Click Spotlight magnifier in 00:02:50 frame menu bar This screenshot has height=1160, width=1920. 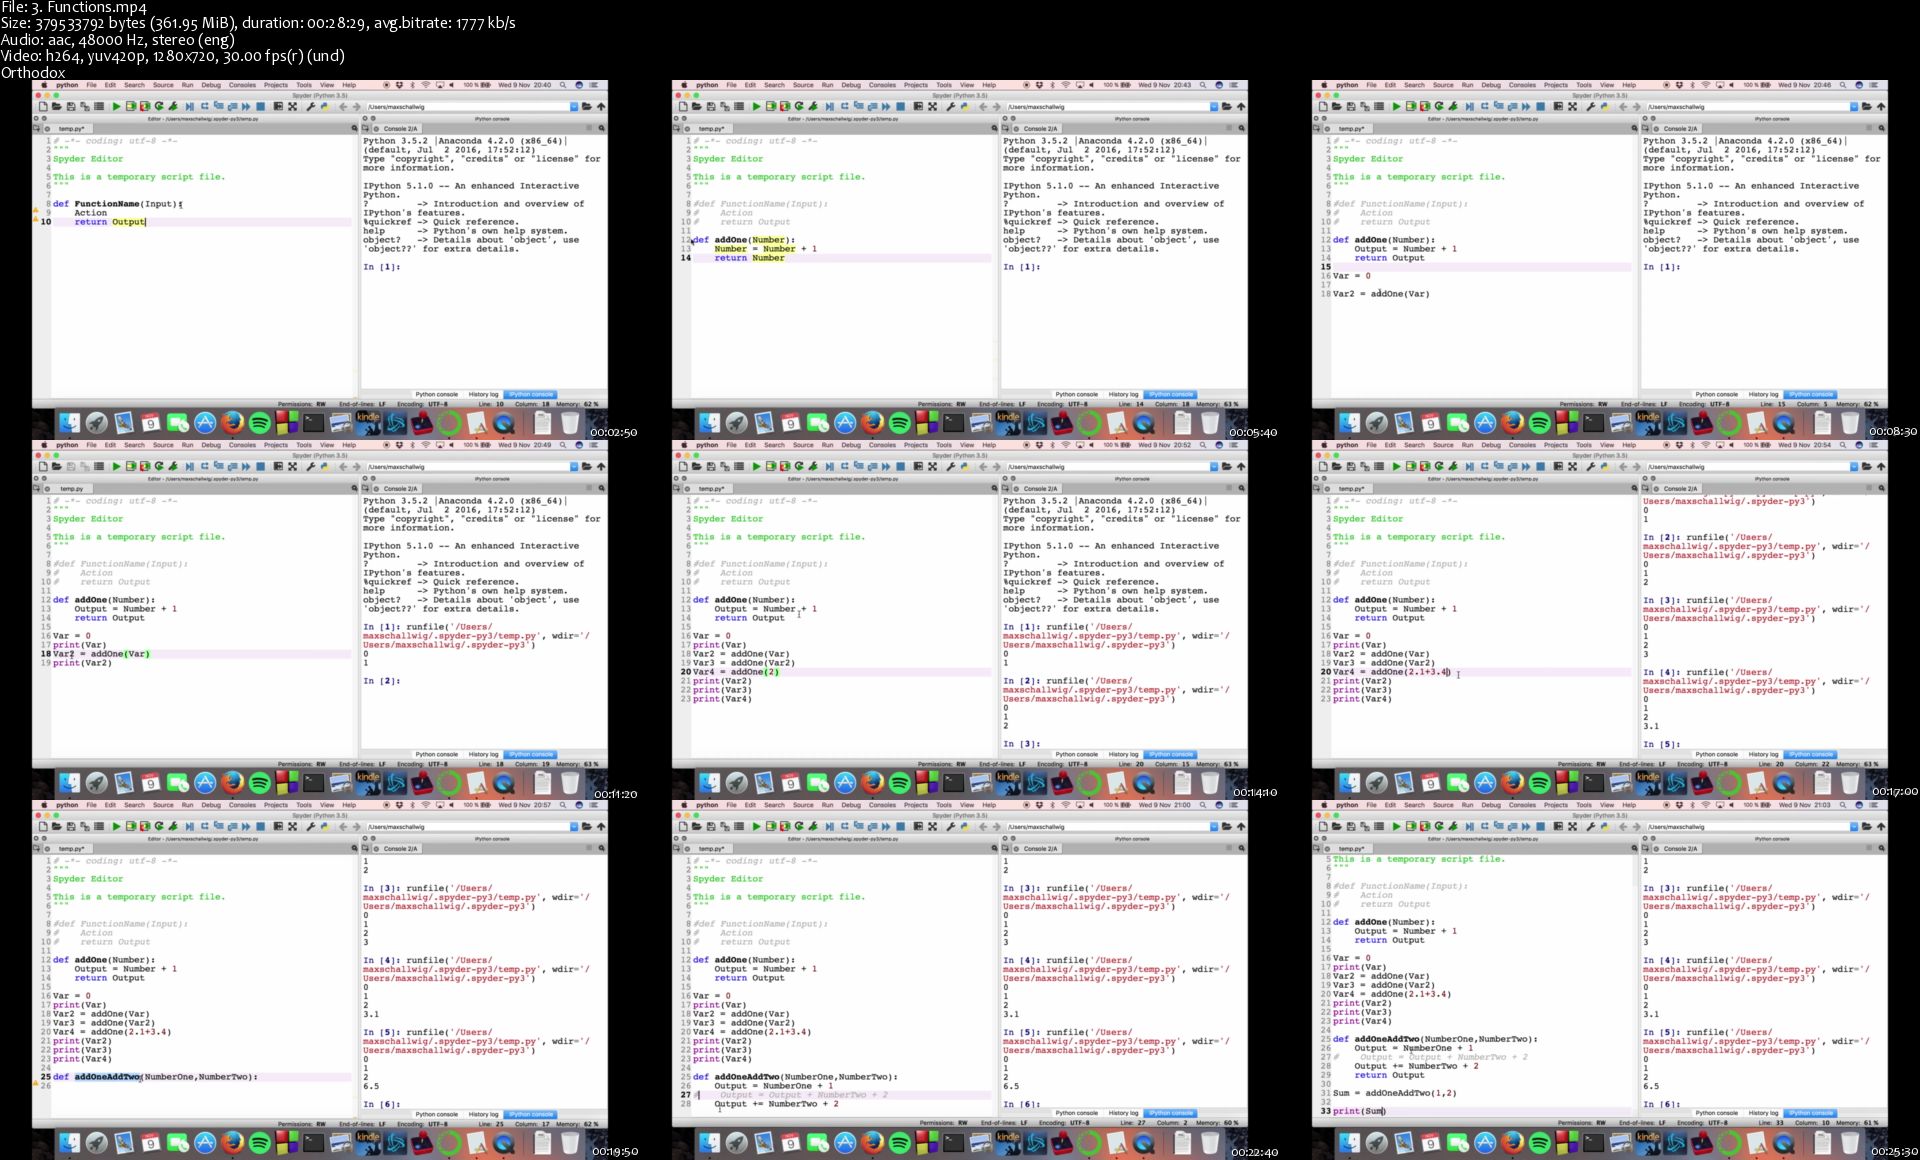point(563,85)
